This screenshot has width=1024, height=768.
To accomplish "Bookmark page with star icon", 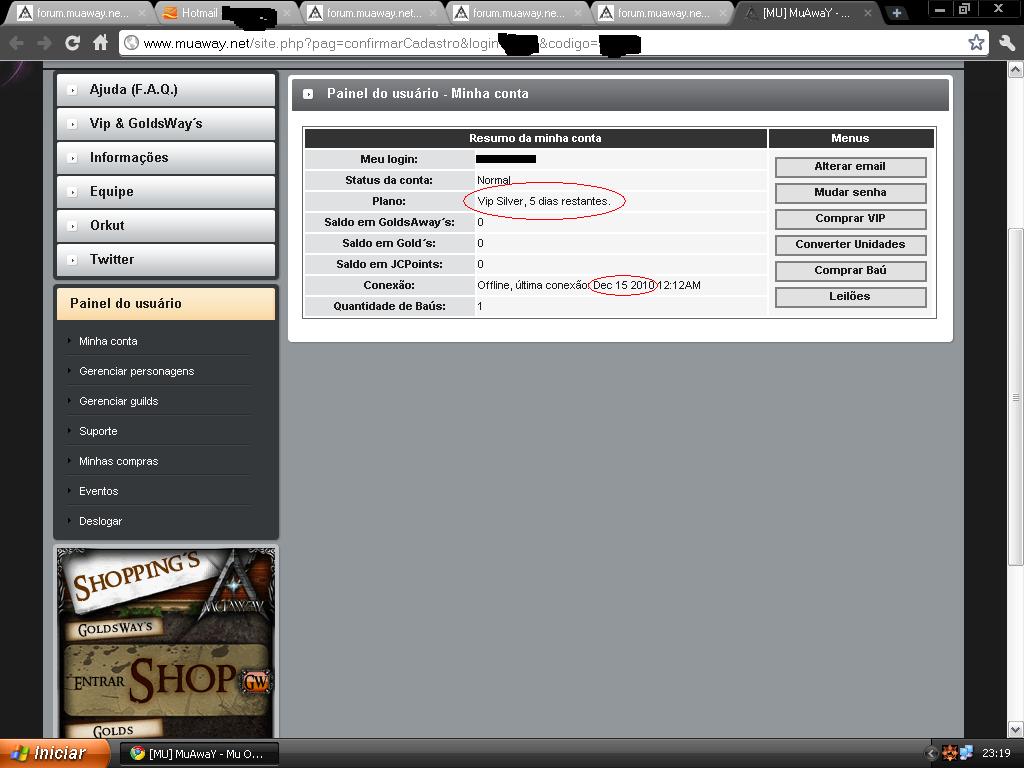I will [x=976, y=43].
